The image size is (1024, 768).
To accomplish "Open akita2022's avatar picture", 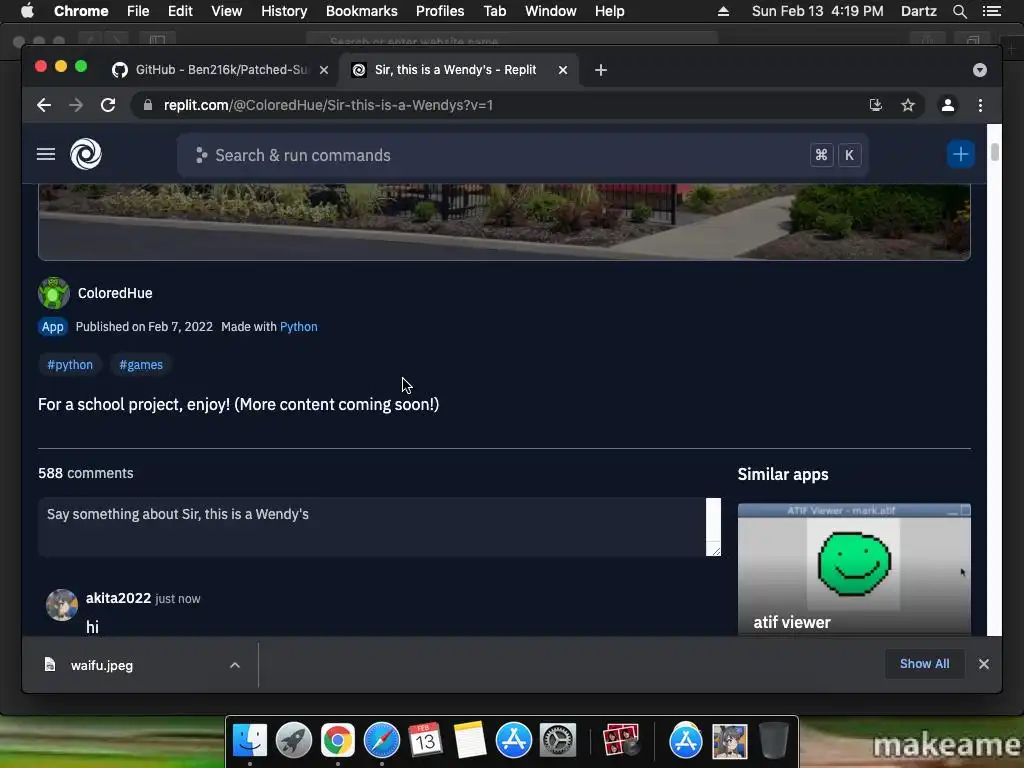I will pos(62,605).
